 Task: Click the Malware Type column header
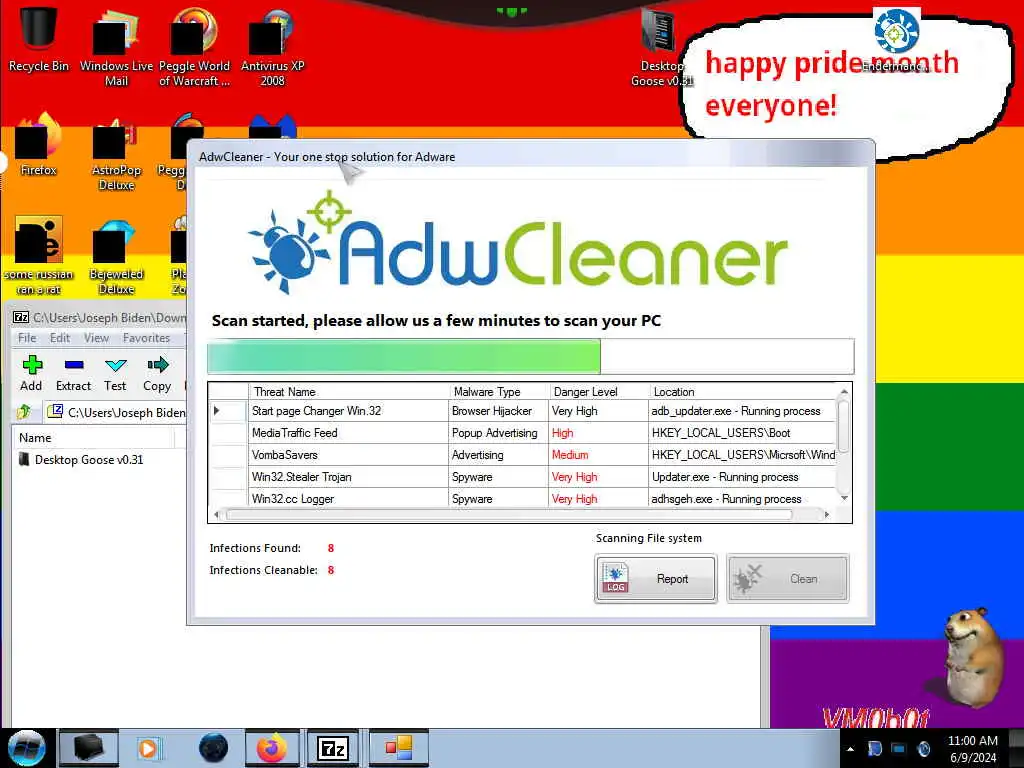[500, 391]
